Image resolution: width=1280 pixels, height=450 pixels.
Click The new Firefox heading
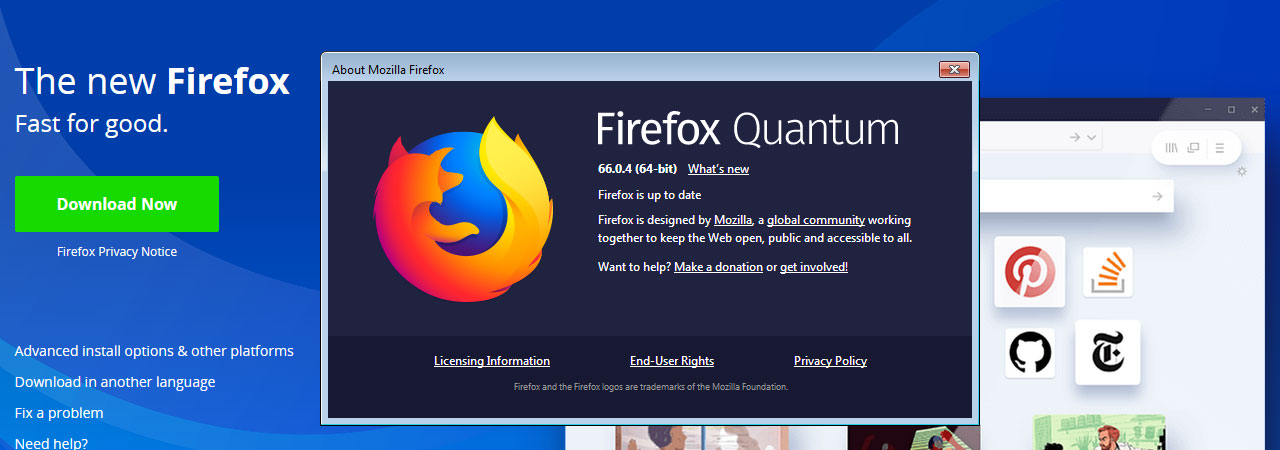tap(152, 81)
